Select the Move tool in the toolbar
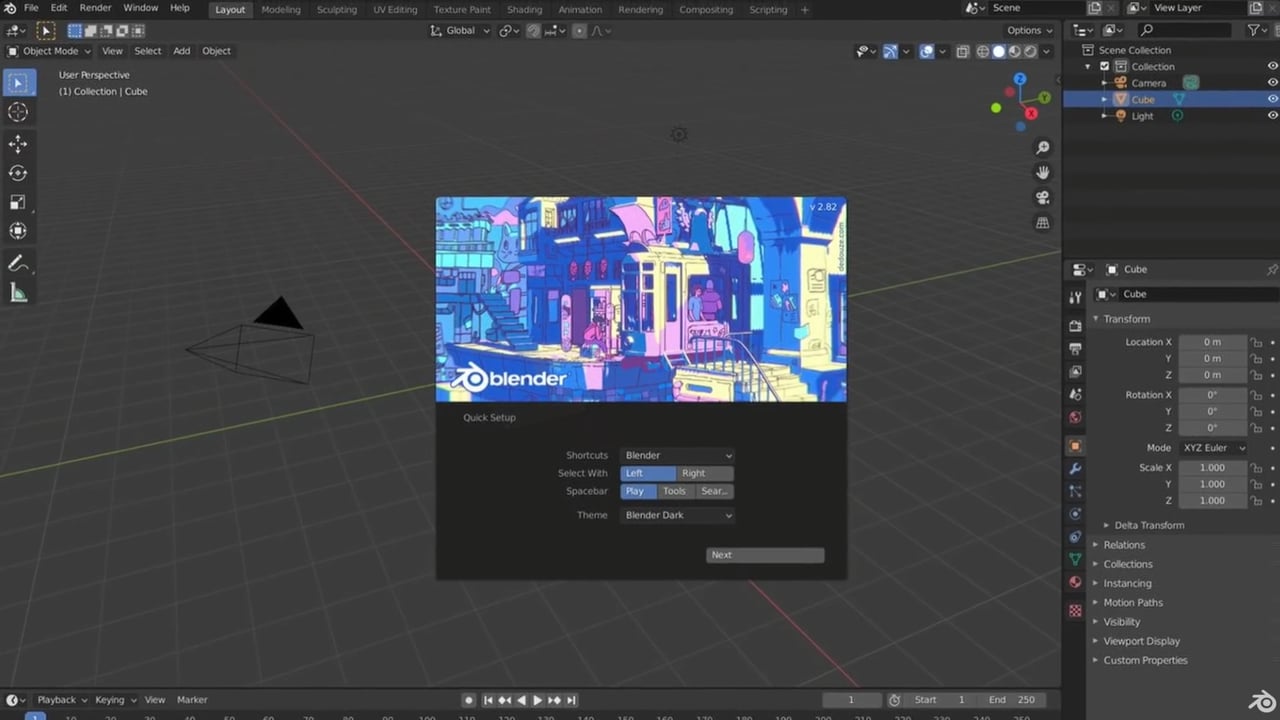This screenshot has width=1280, height=720. coord(19,143)
